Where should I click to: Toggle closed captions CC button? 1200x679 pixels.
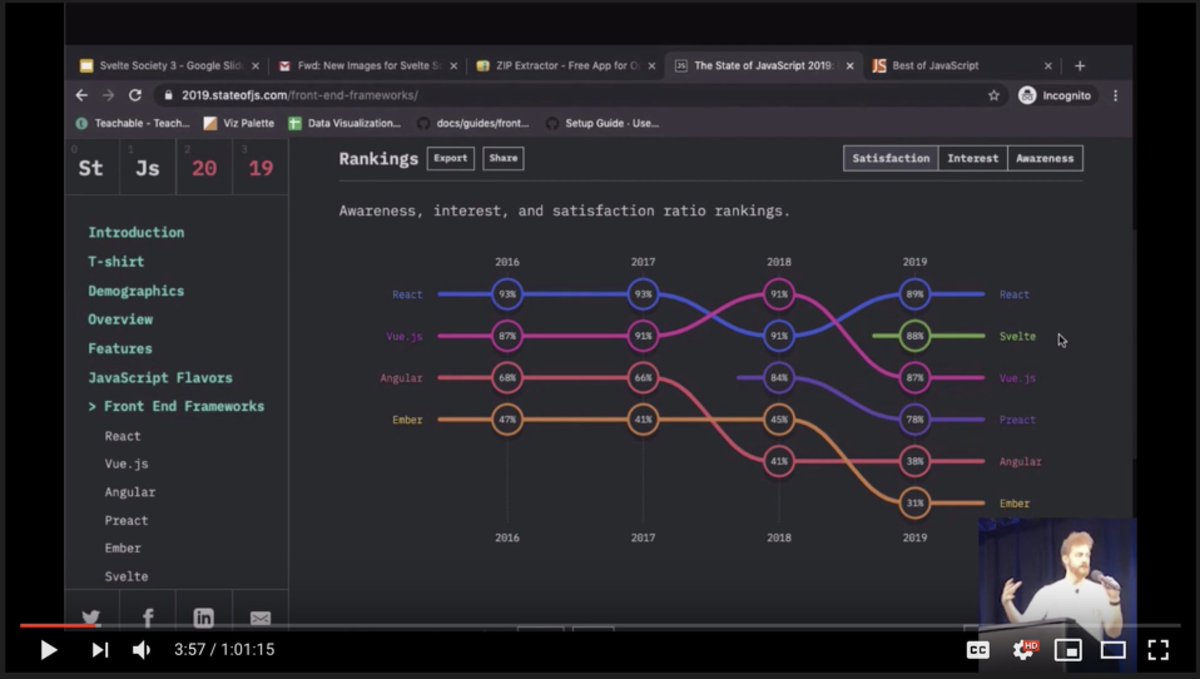pos(978,650)
